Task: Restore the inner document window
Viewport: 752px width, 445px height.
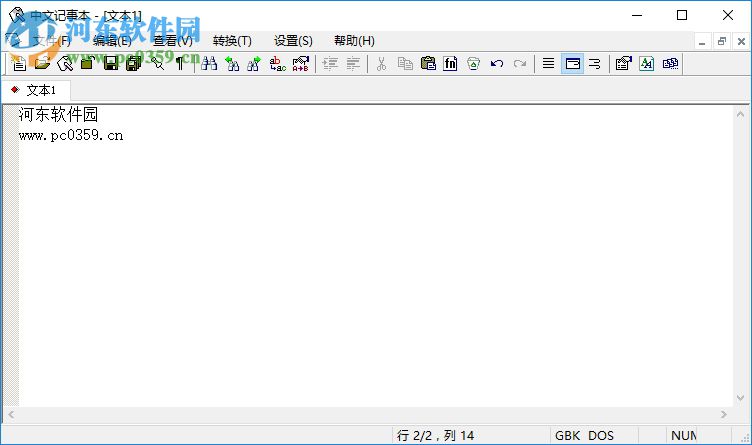Action: (722, 41)
